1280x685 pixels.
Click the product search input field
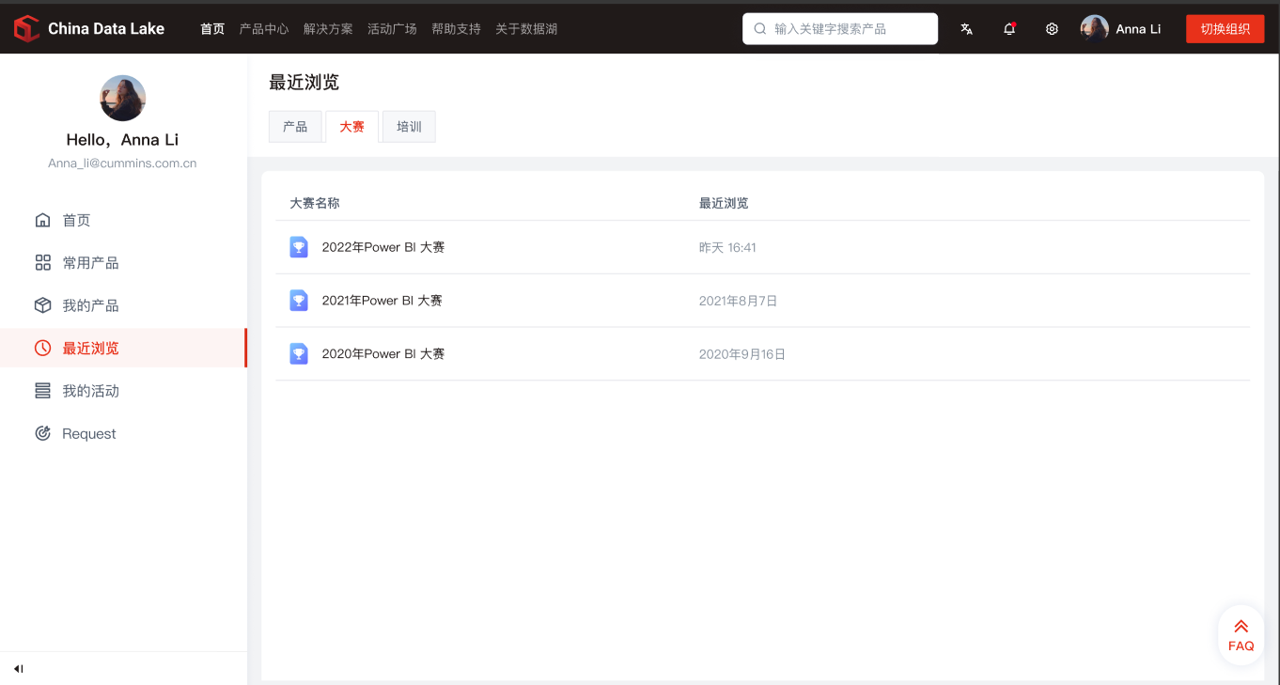point(850,29)
